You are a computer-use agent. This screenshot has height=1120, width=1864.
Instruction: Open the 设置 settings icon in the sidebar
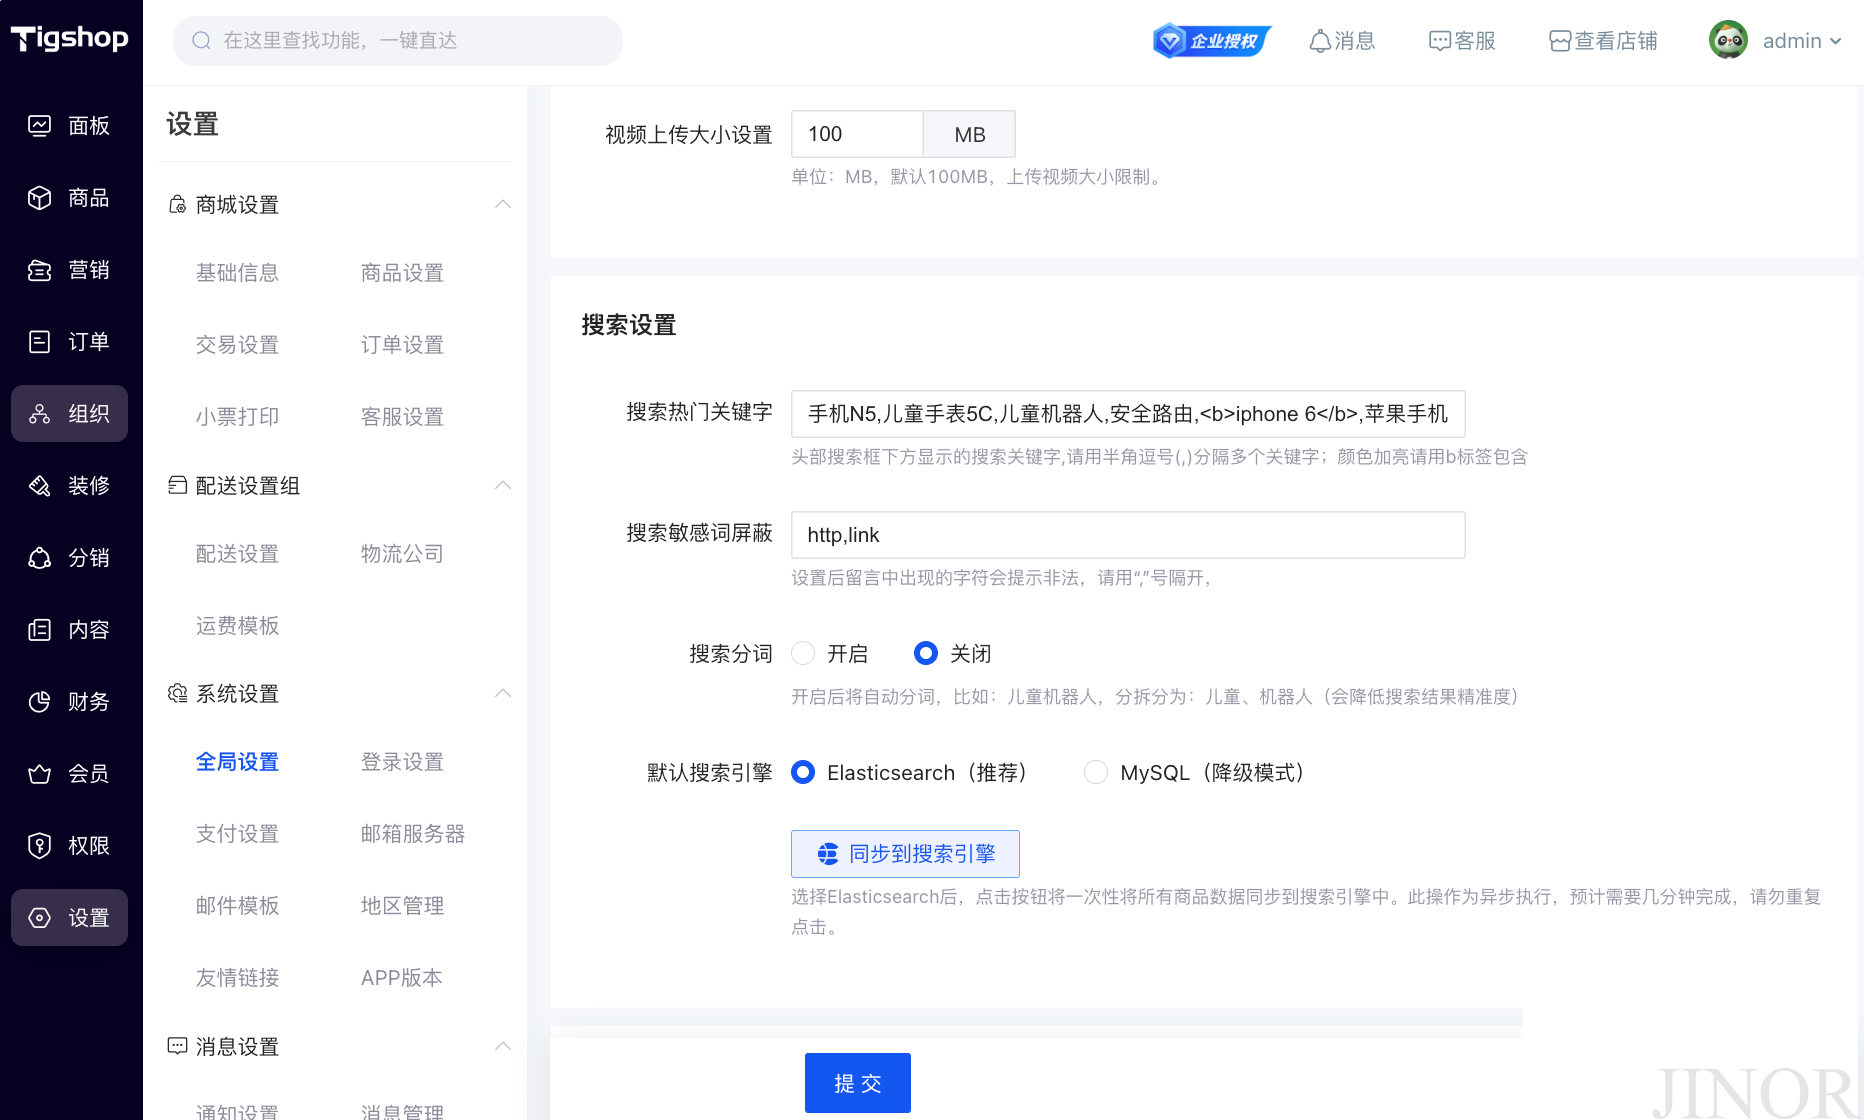pyautogui.click(x=39, y=917)
